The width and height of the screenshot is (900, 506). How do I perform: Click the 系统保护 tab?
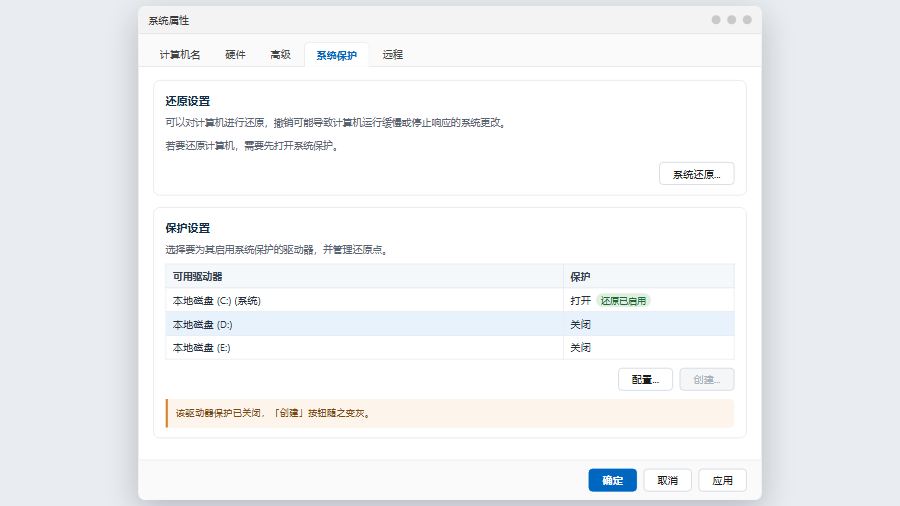click(336, 55)
